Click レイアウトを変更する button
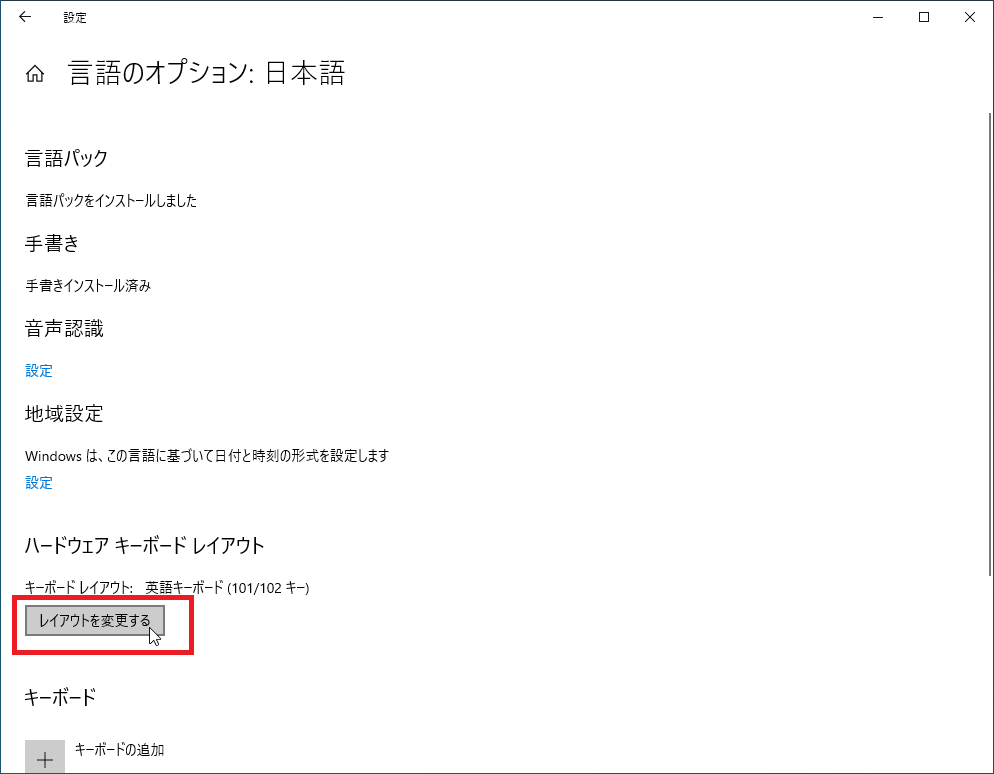This screenshot has height=774, width=994. pyautogui.click(x=95, y=621)
